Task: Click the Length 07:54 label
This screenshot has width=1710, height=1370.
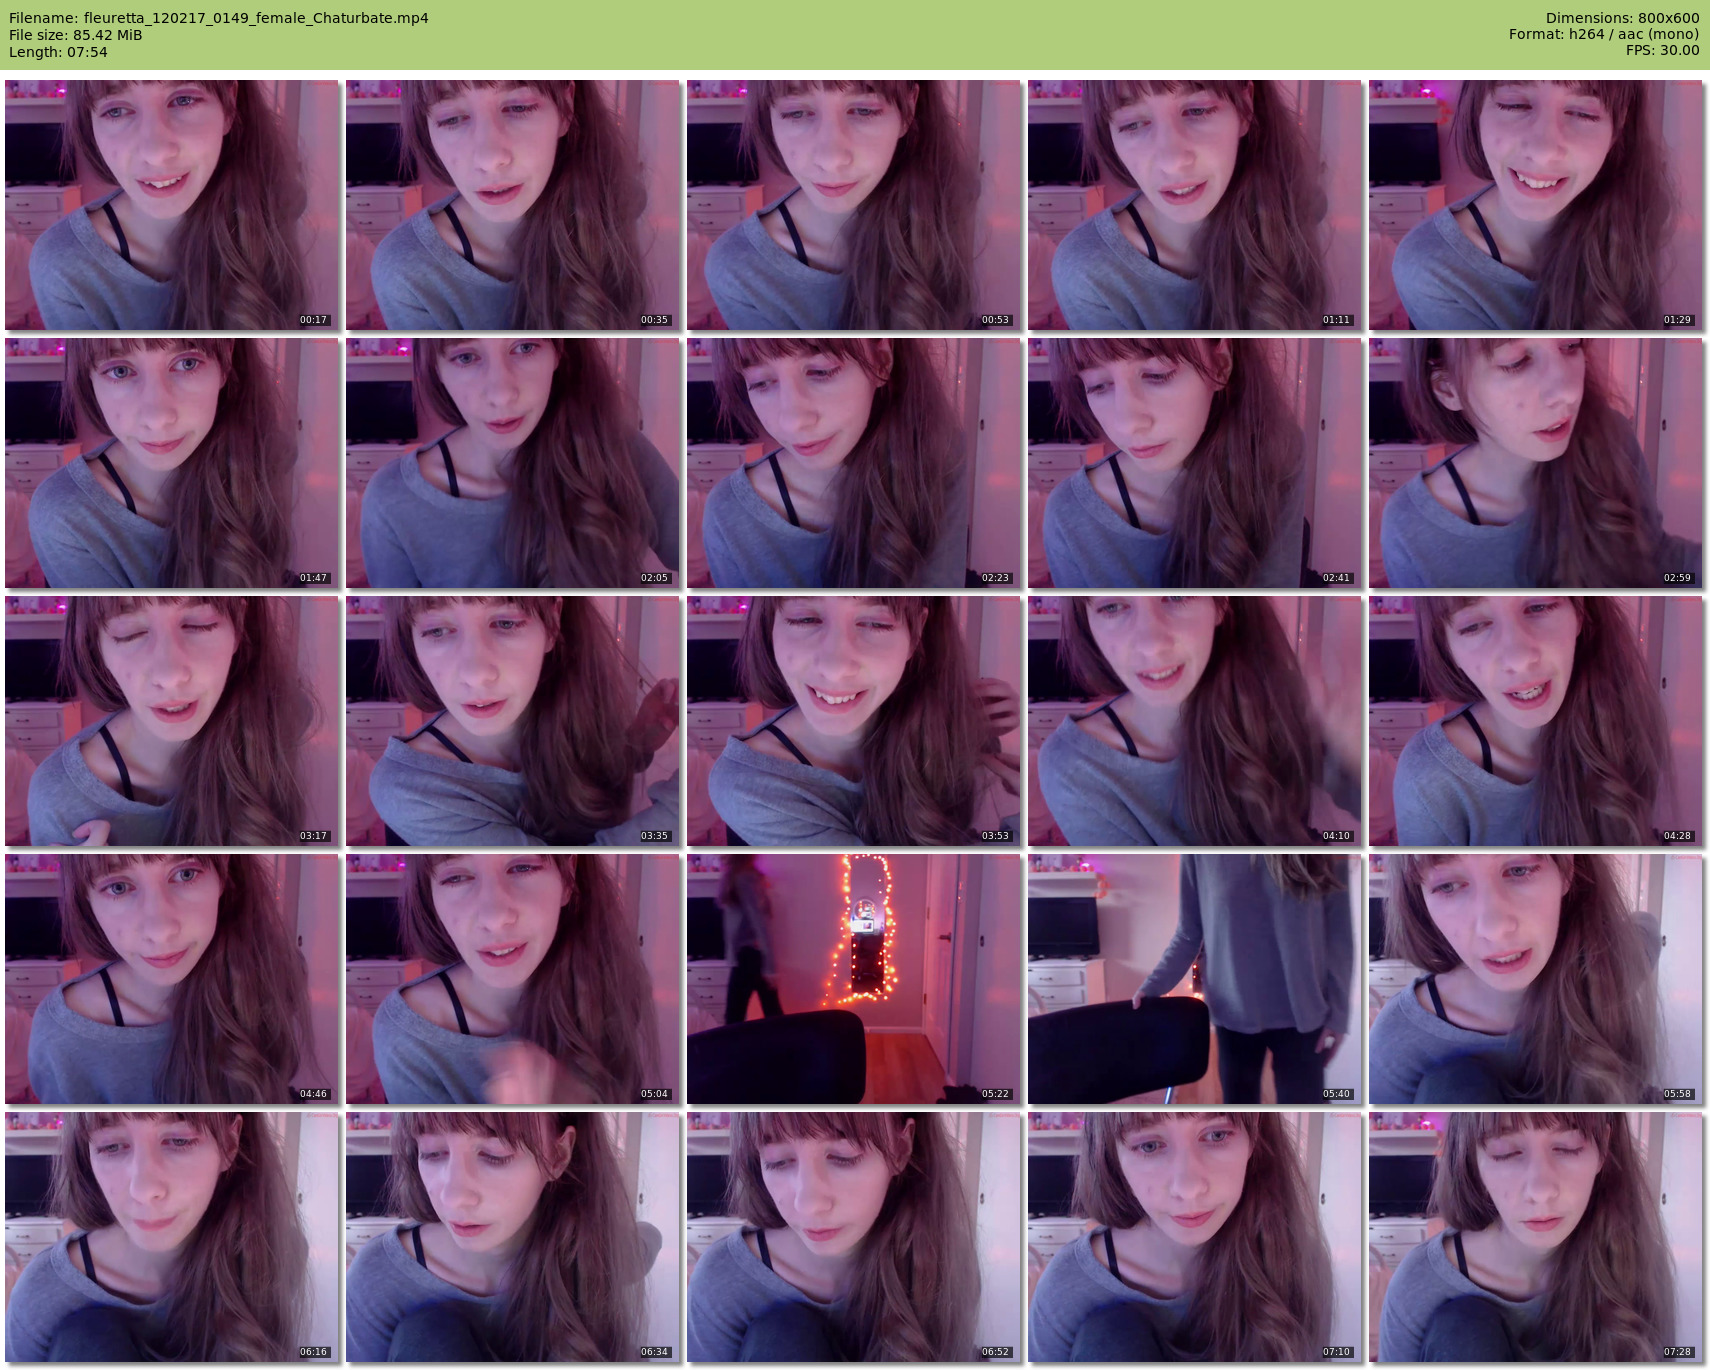Action: tap(58, 52)
